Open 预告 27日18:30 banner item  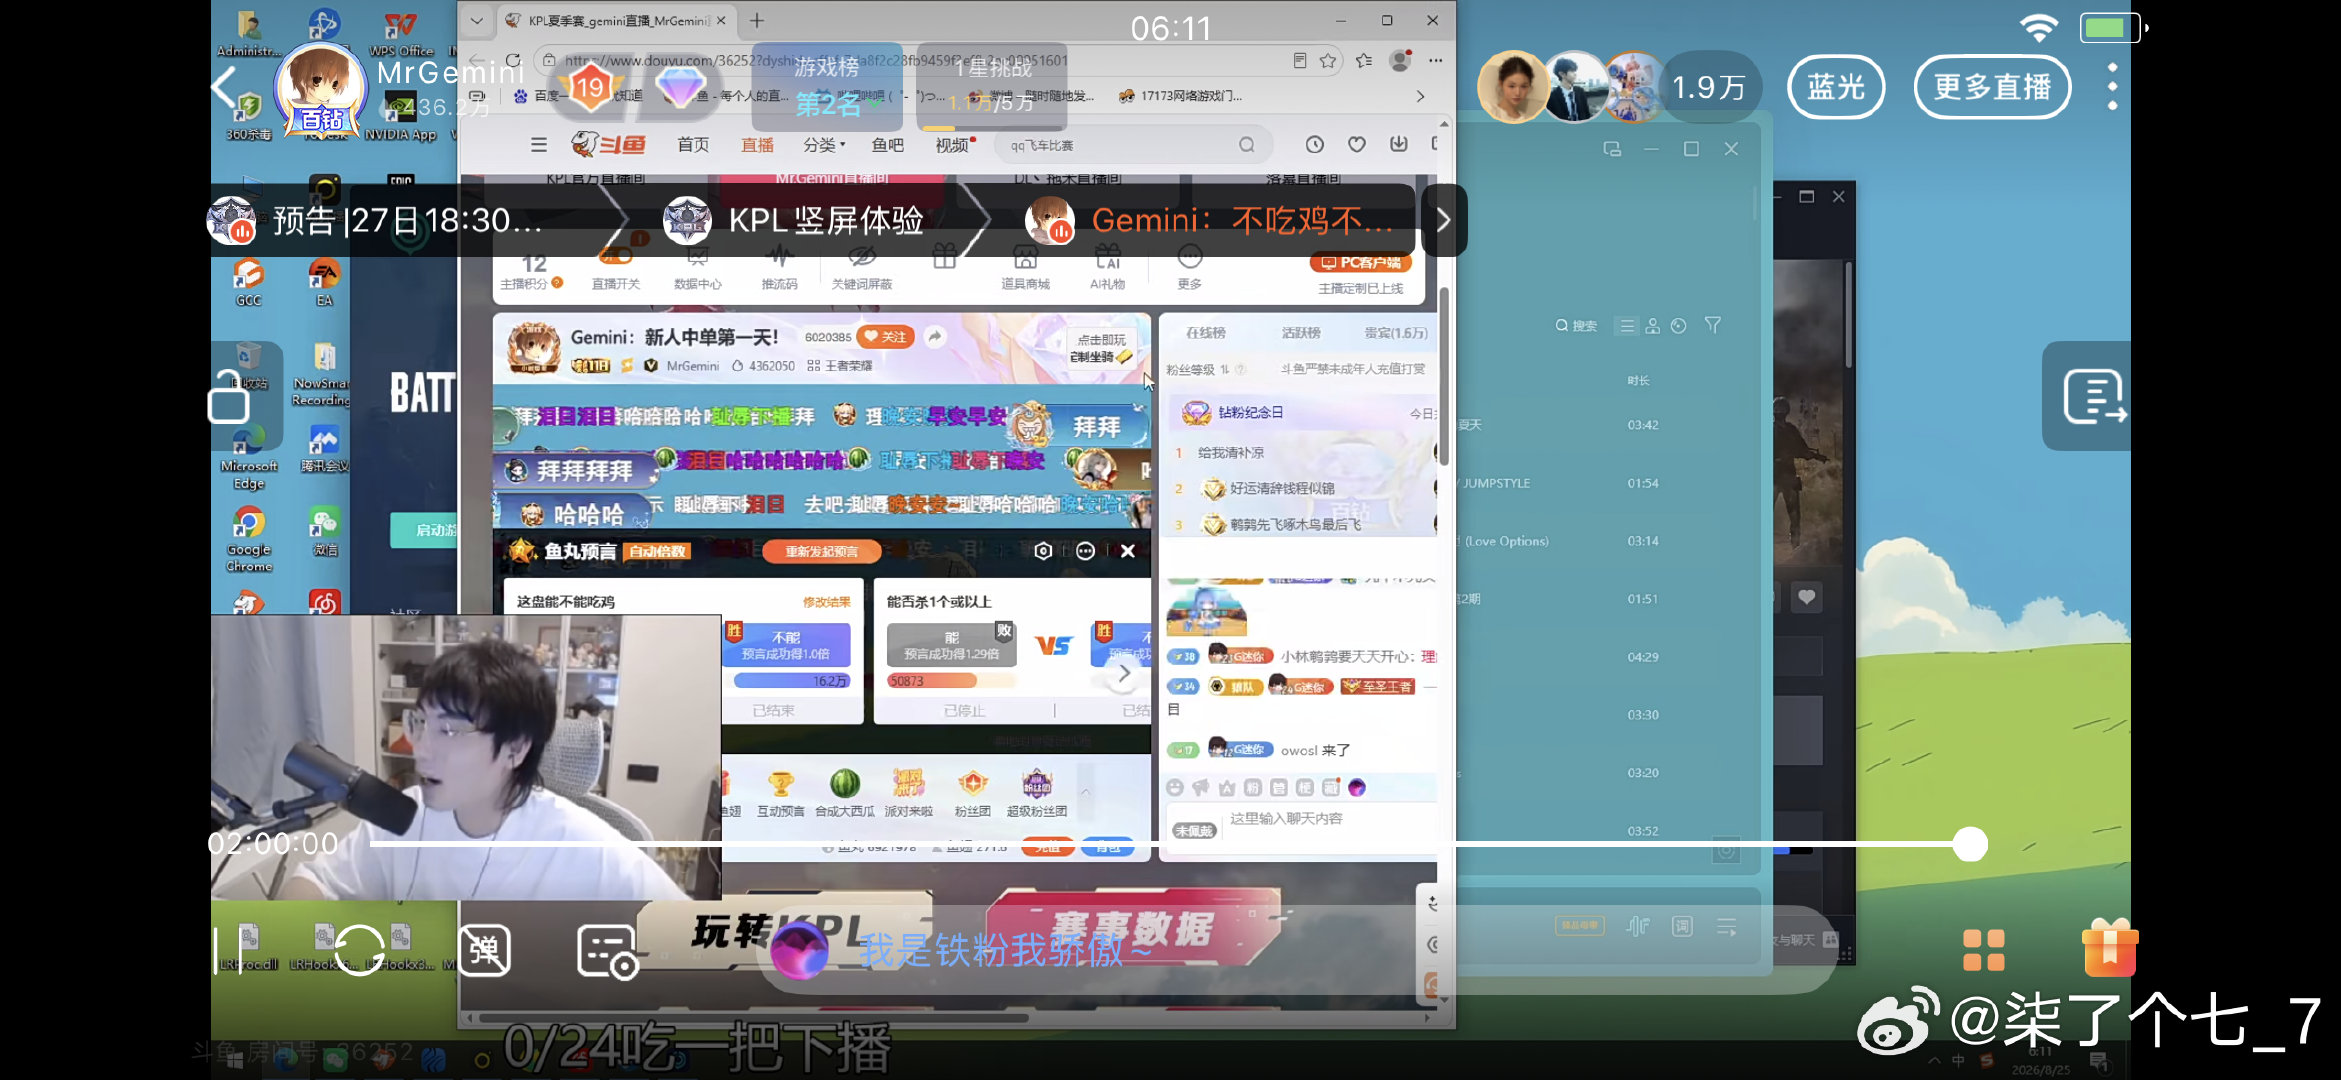point(408,220)
